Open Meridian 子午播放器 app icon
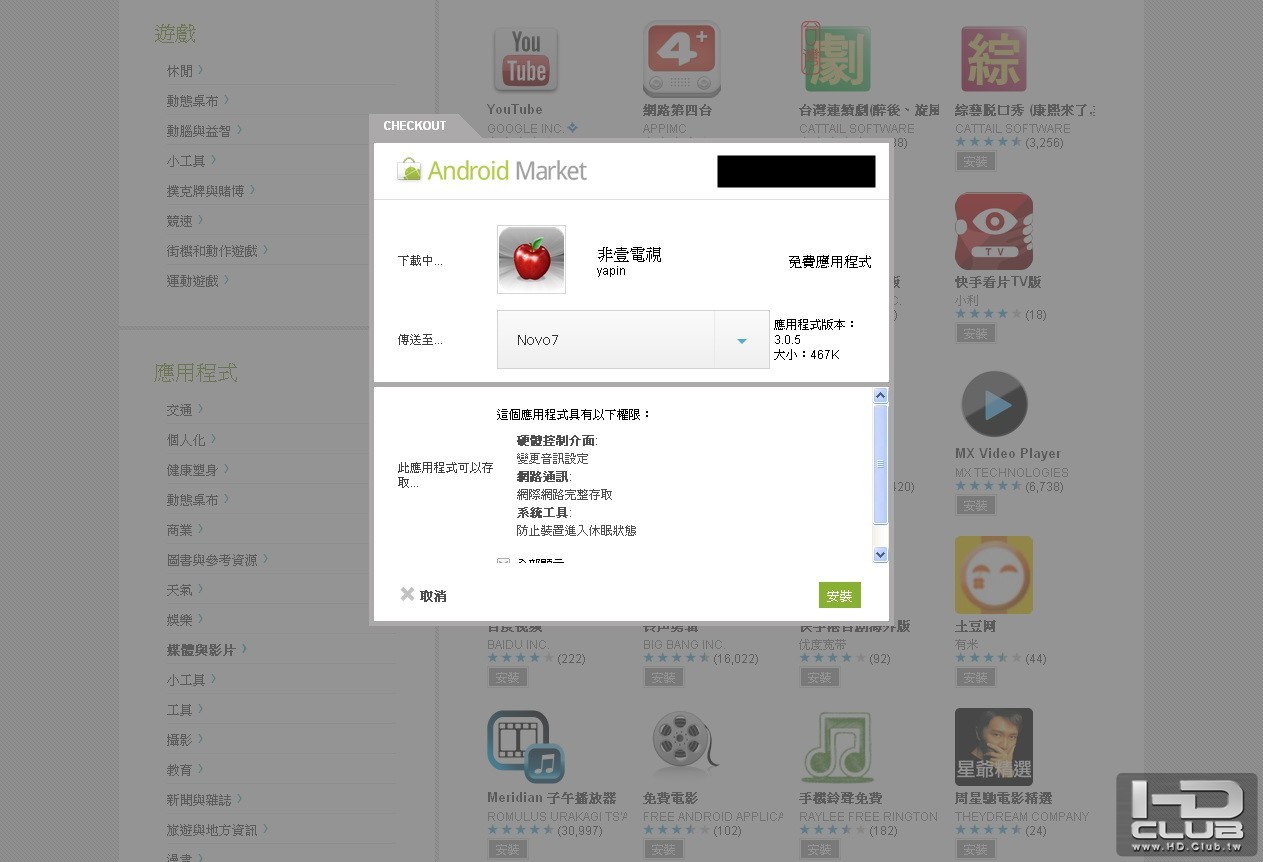1263x862 pixels. coord(526,747)
